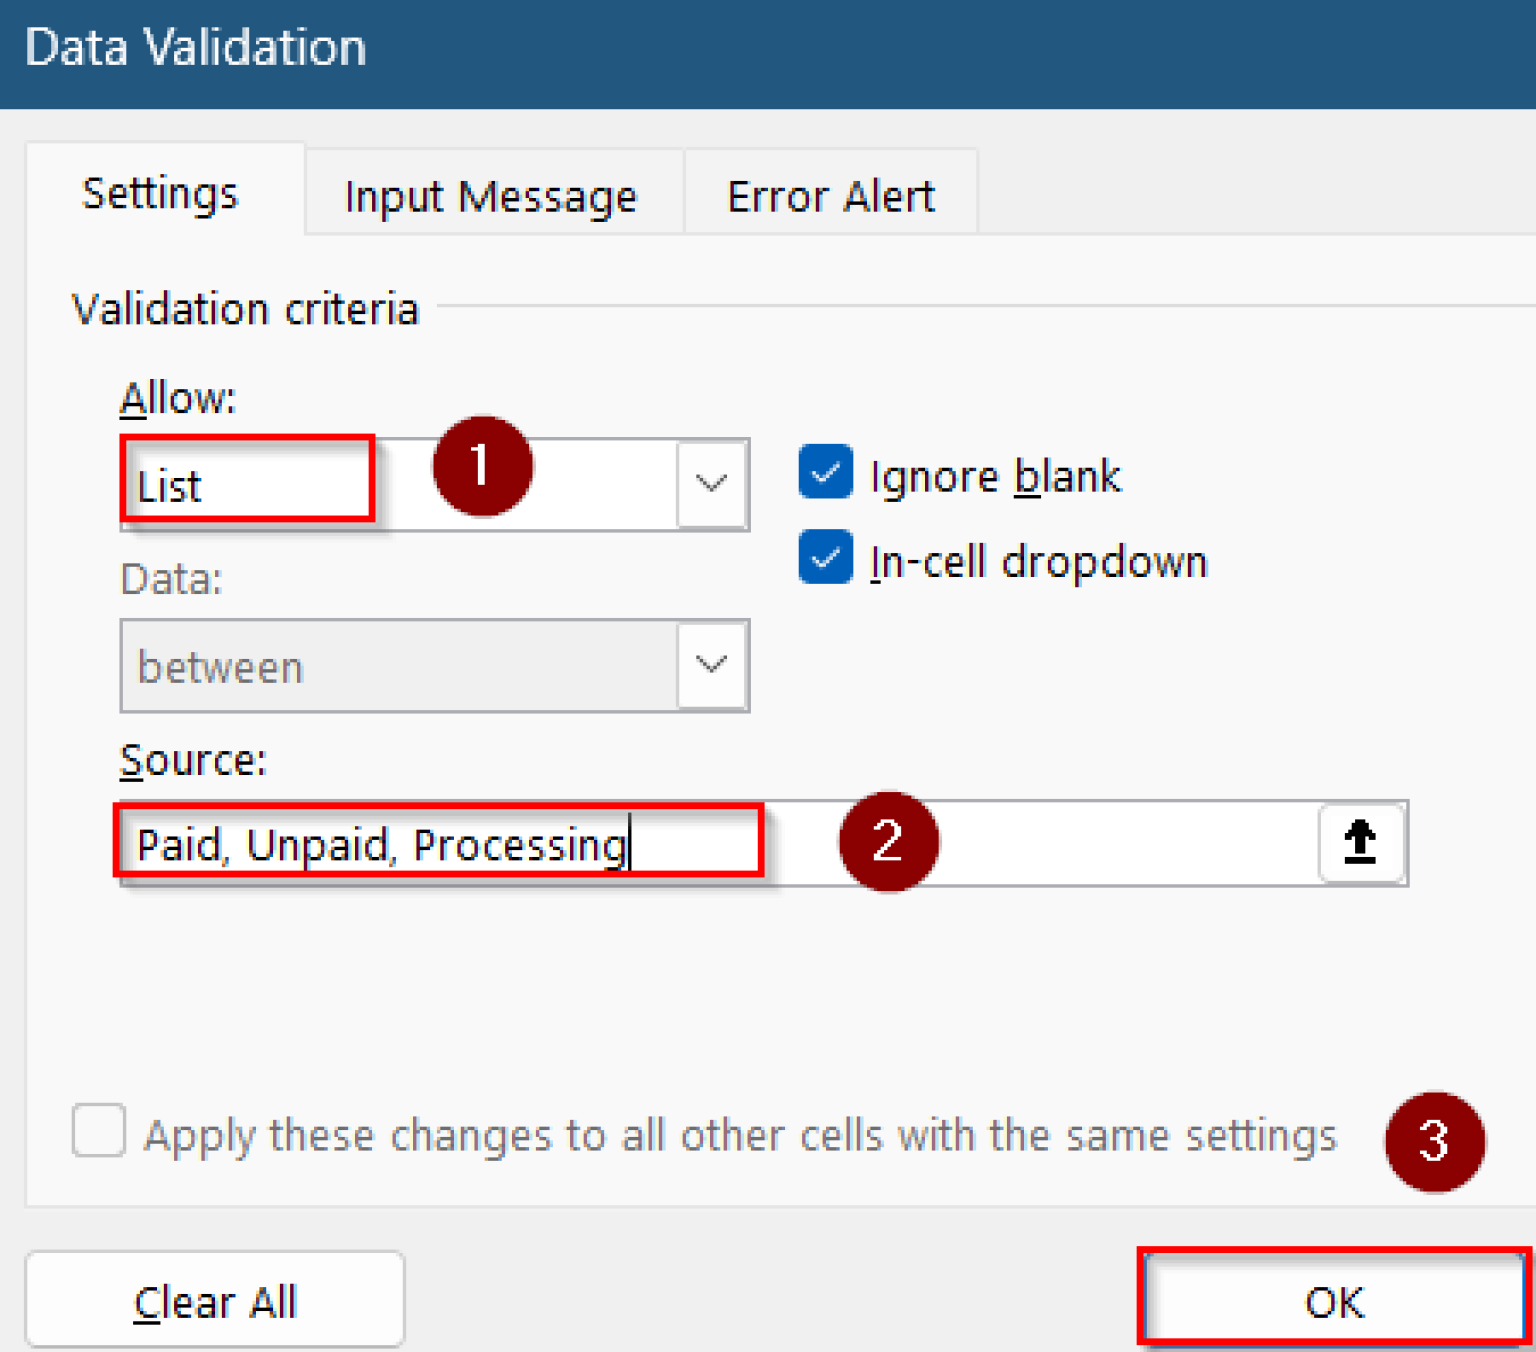Click after 'Processing' in the Source text

[x=632, y=842]
